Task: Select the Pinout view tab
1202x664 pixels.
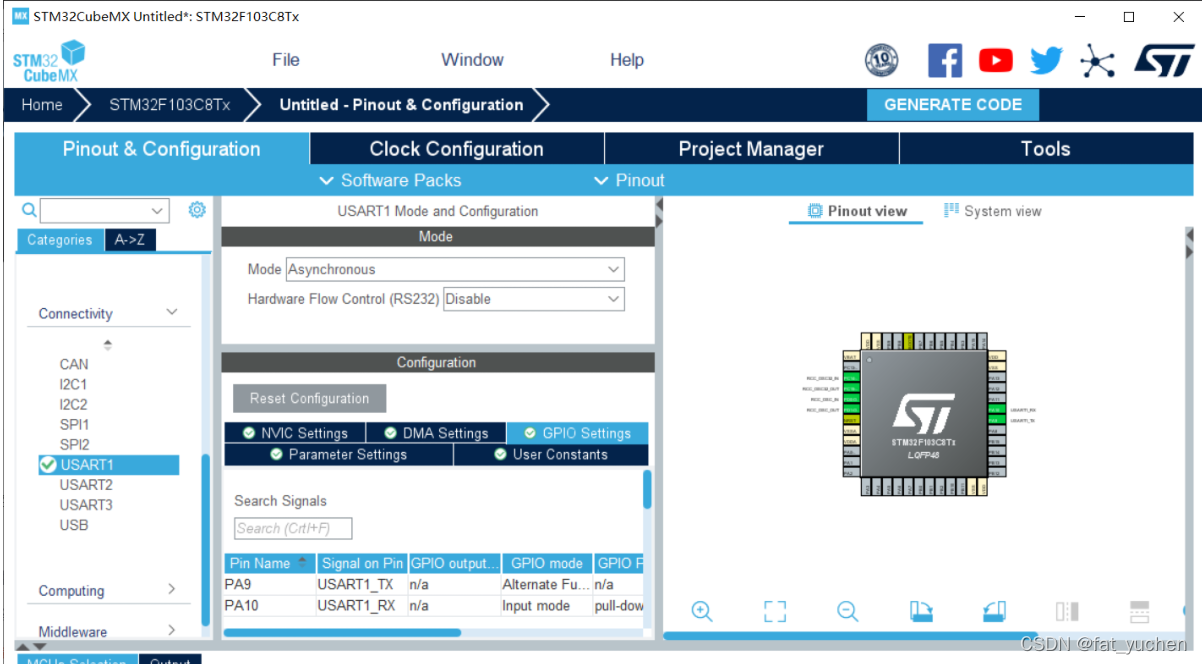Action: pos(856,211)
